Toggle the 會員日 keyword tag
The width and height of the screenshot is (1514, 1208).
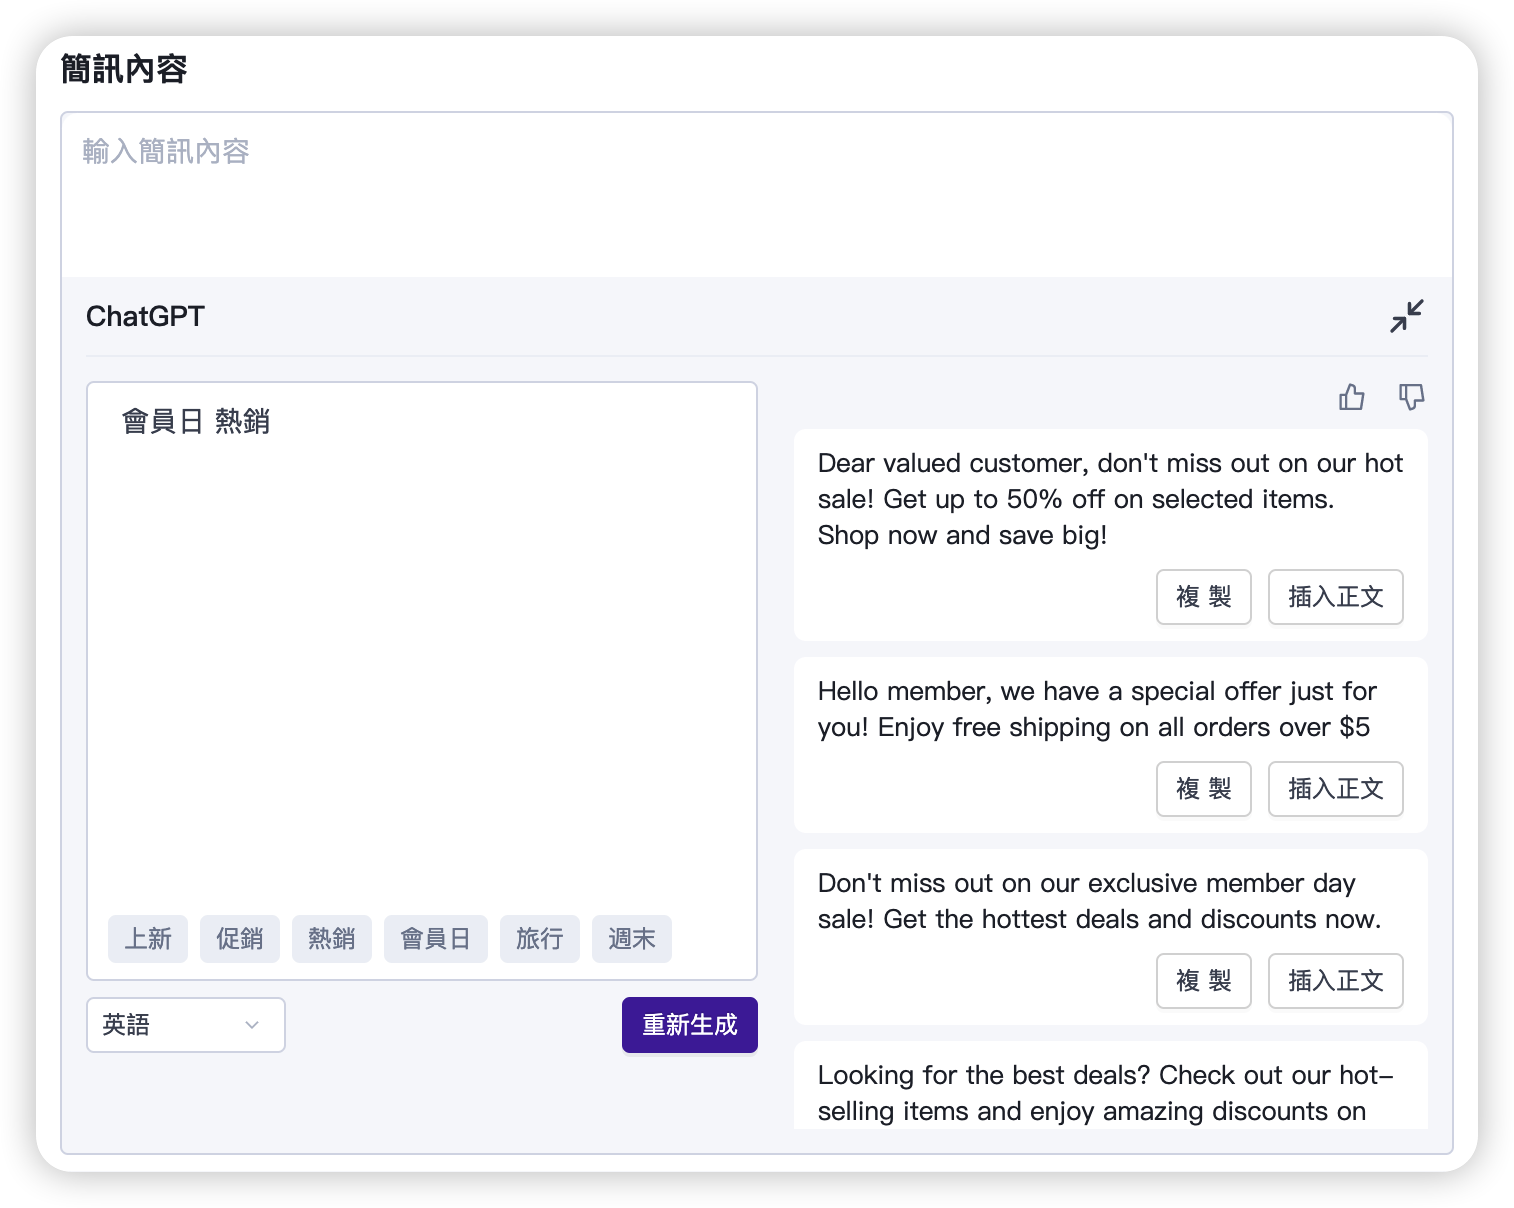click(435, 939)
